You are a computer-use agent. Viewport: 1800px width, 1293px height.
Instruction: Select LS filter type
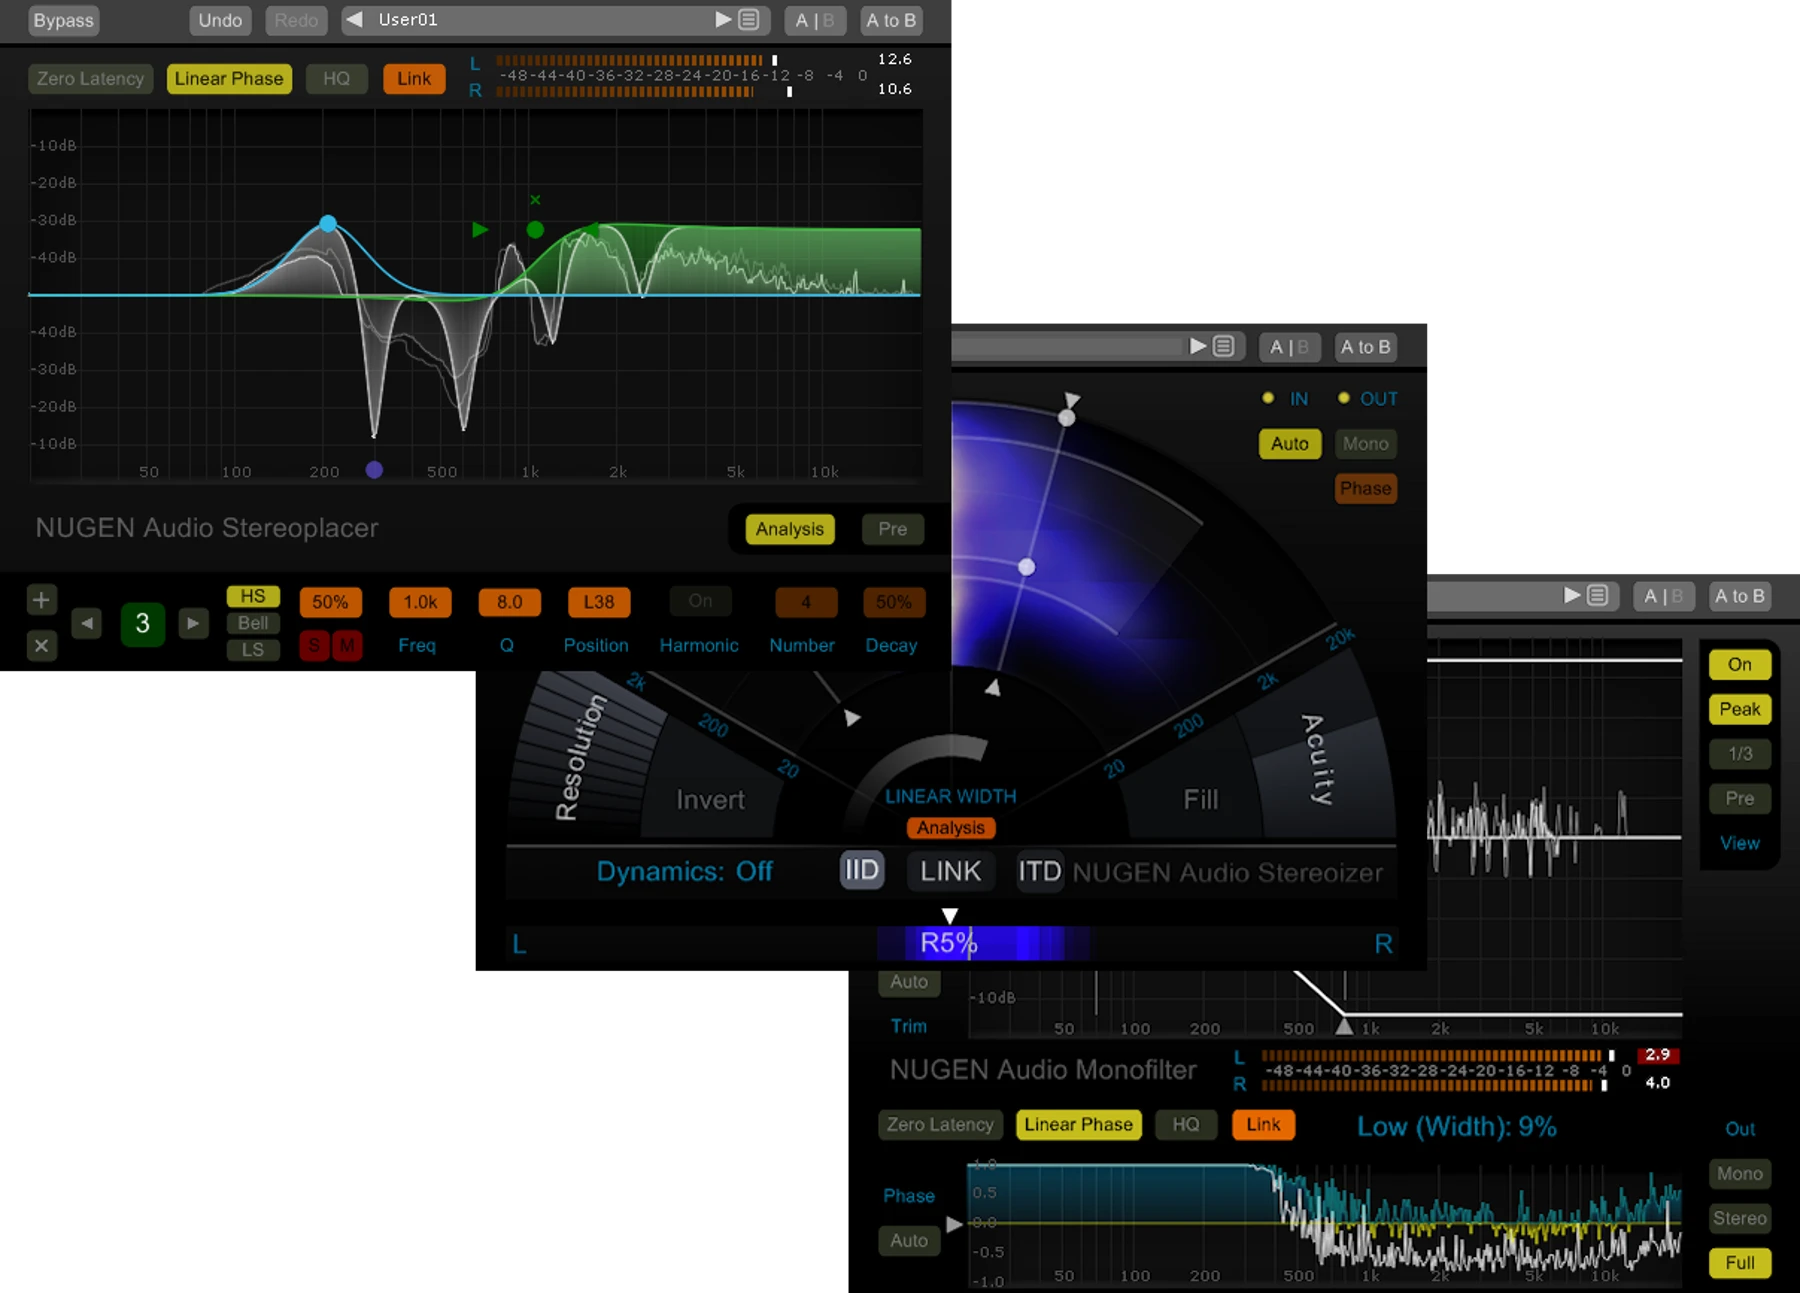(x=253, y=650)
